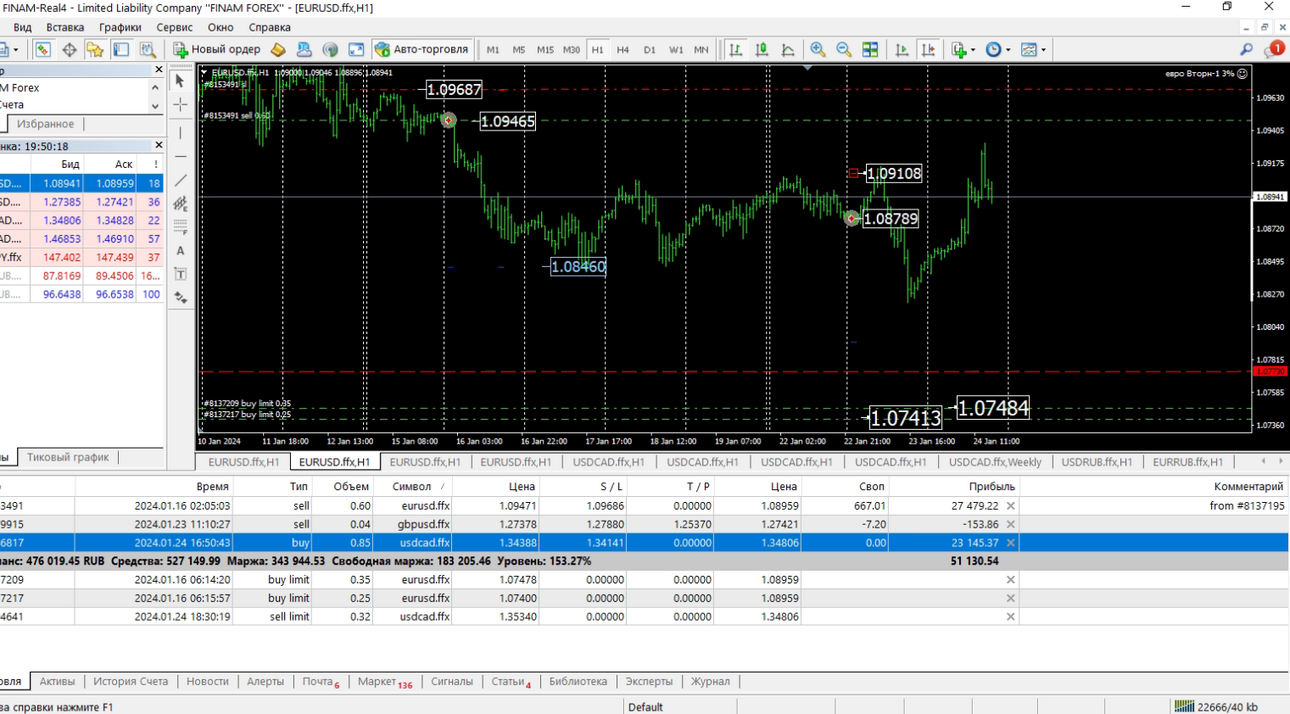Viewport: 1290px width, 714px height.
Task: Select the USDRUB.ffx,H1 chart tab
Action: [1097, 462]
